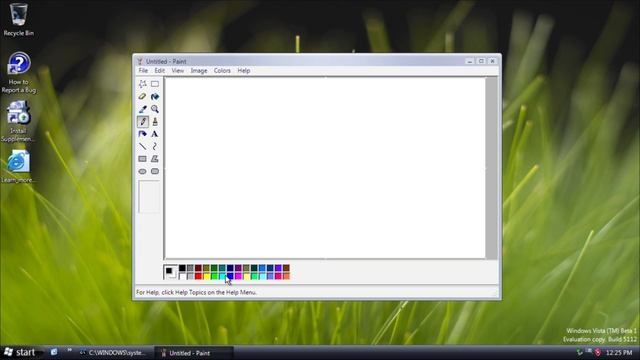Open the Start menu
This screenshot has width=640, height=360.
(x=19, y=352)
